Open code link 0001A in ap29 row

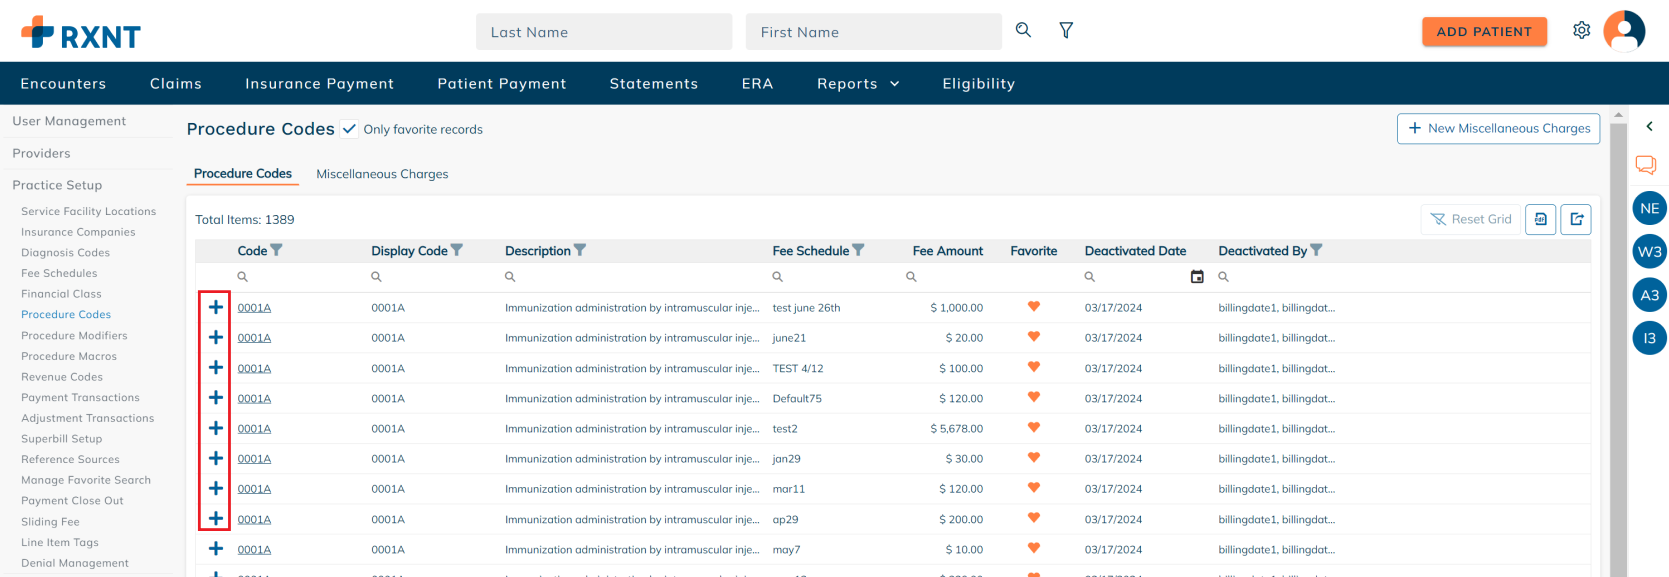pyautogui.click(x=254, y=519)
